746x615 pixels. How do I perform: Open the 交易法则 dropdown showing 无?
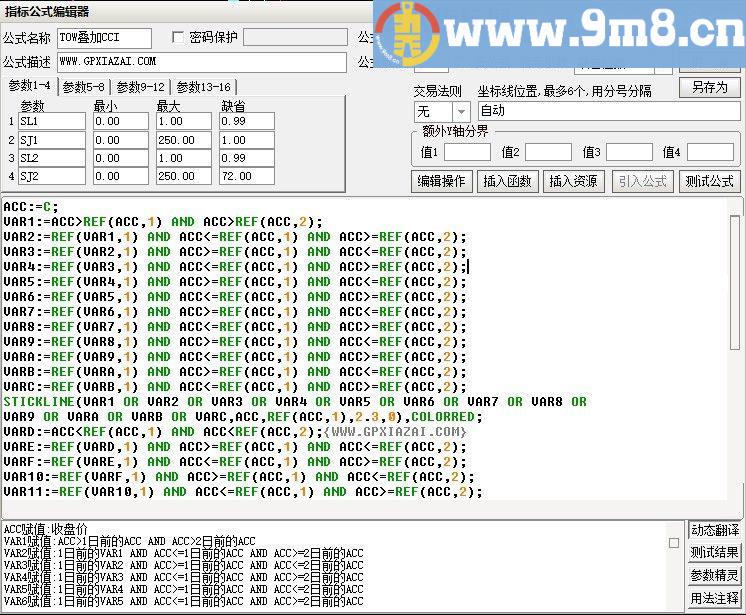(442, 112)
